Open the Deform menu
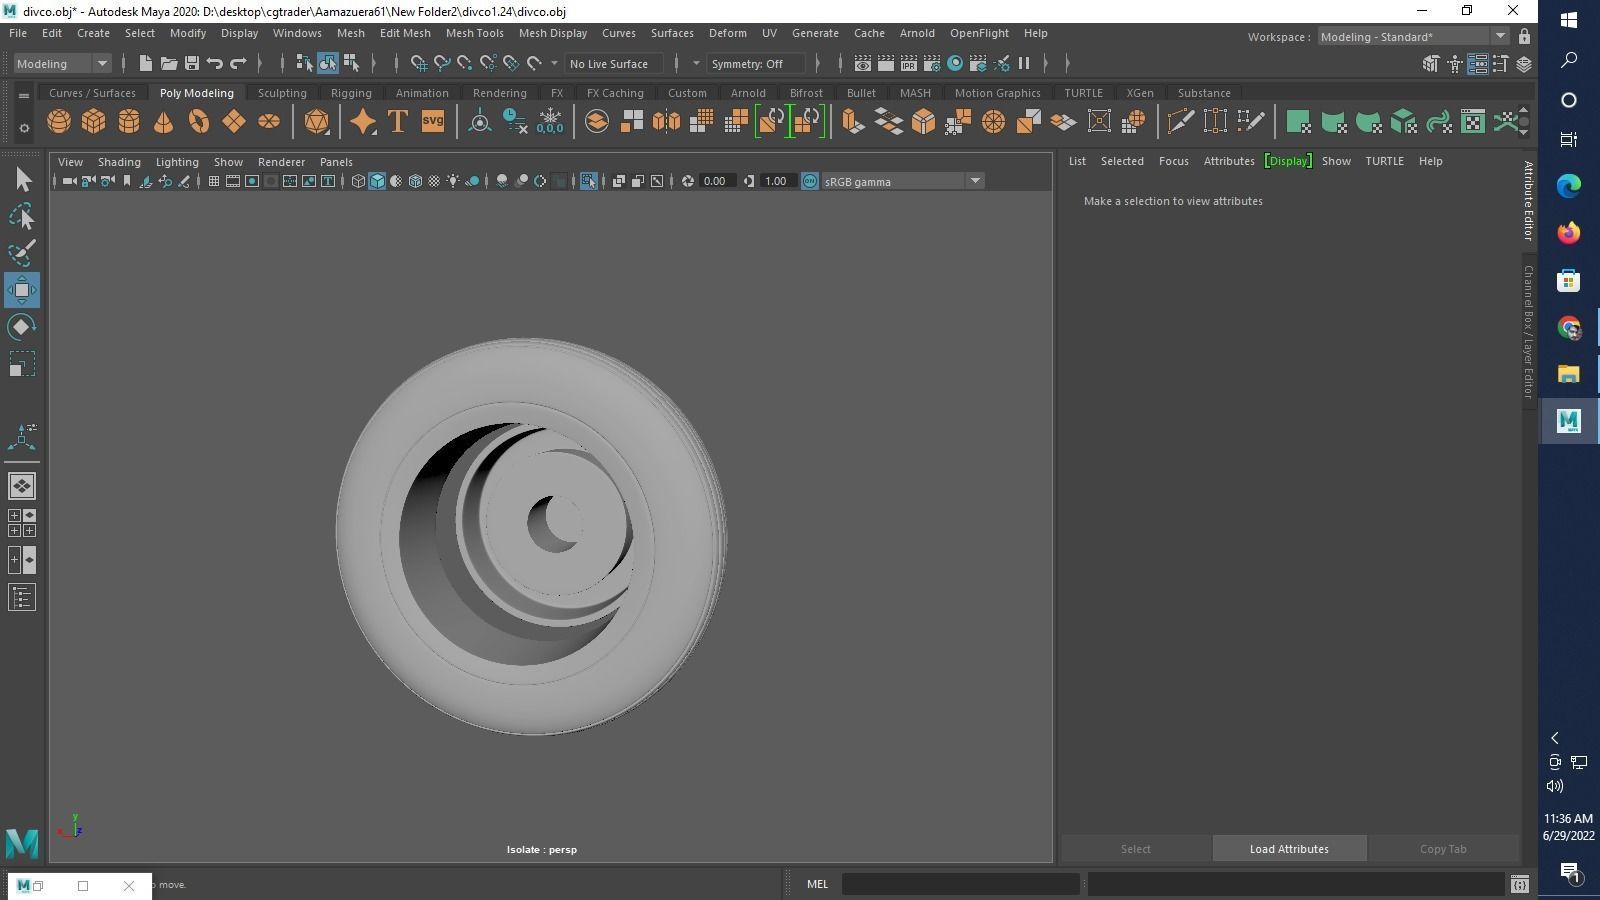This screenshot has height=900, width=1600. (x=728, y=33)
